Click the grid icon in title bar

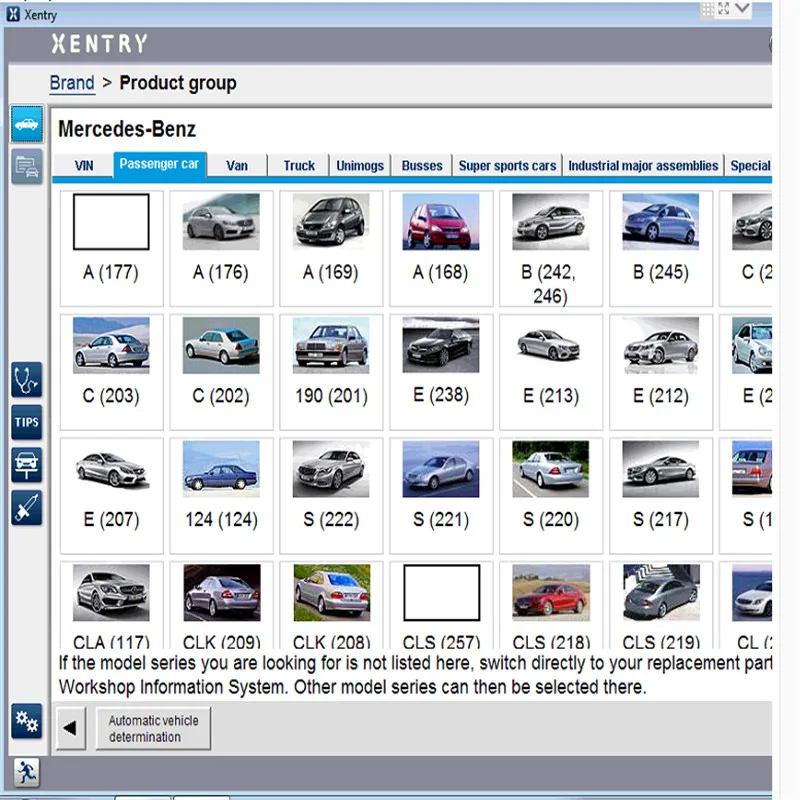pyautogui.click(x=707, y=10)
